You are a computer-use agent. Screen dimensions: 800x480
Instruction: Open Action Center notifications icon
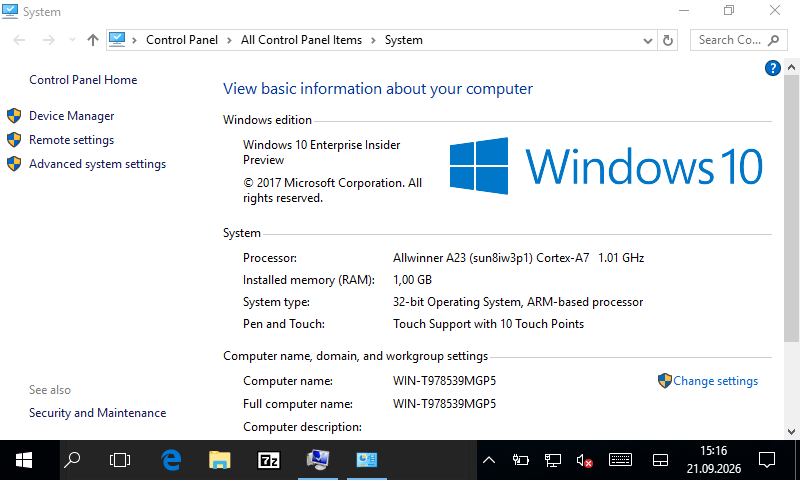(767, 460)
